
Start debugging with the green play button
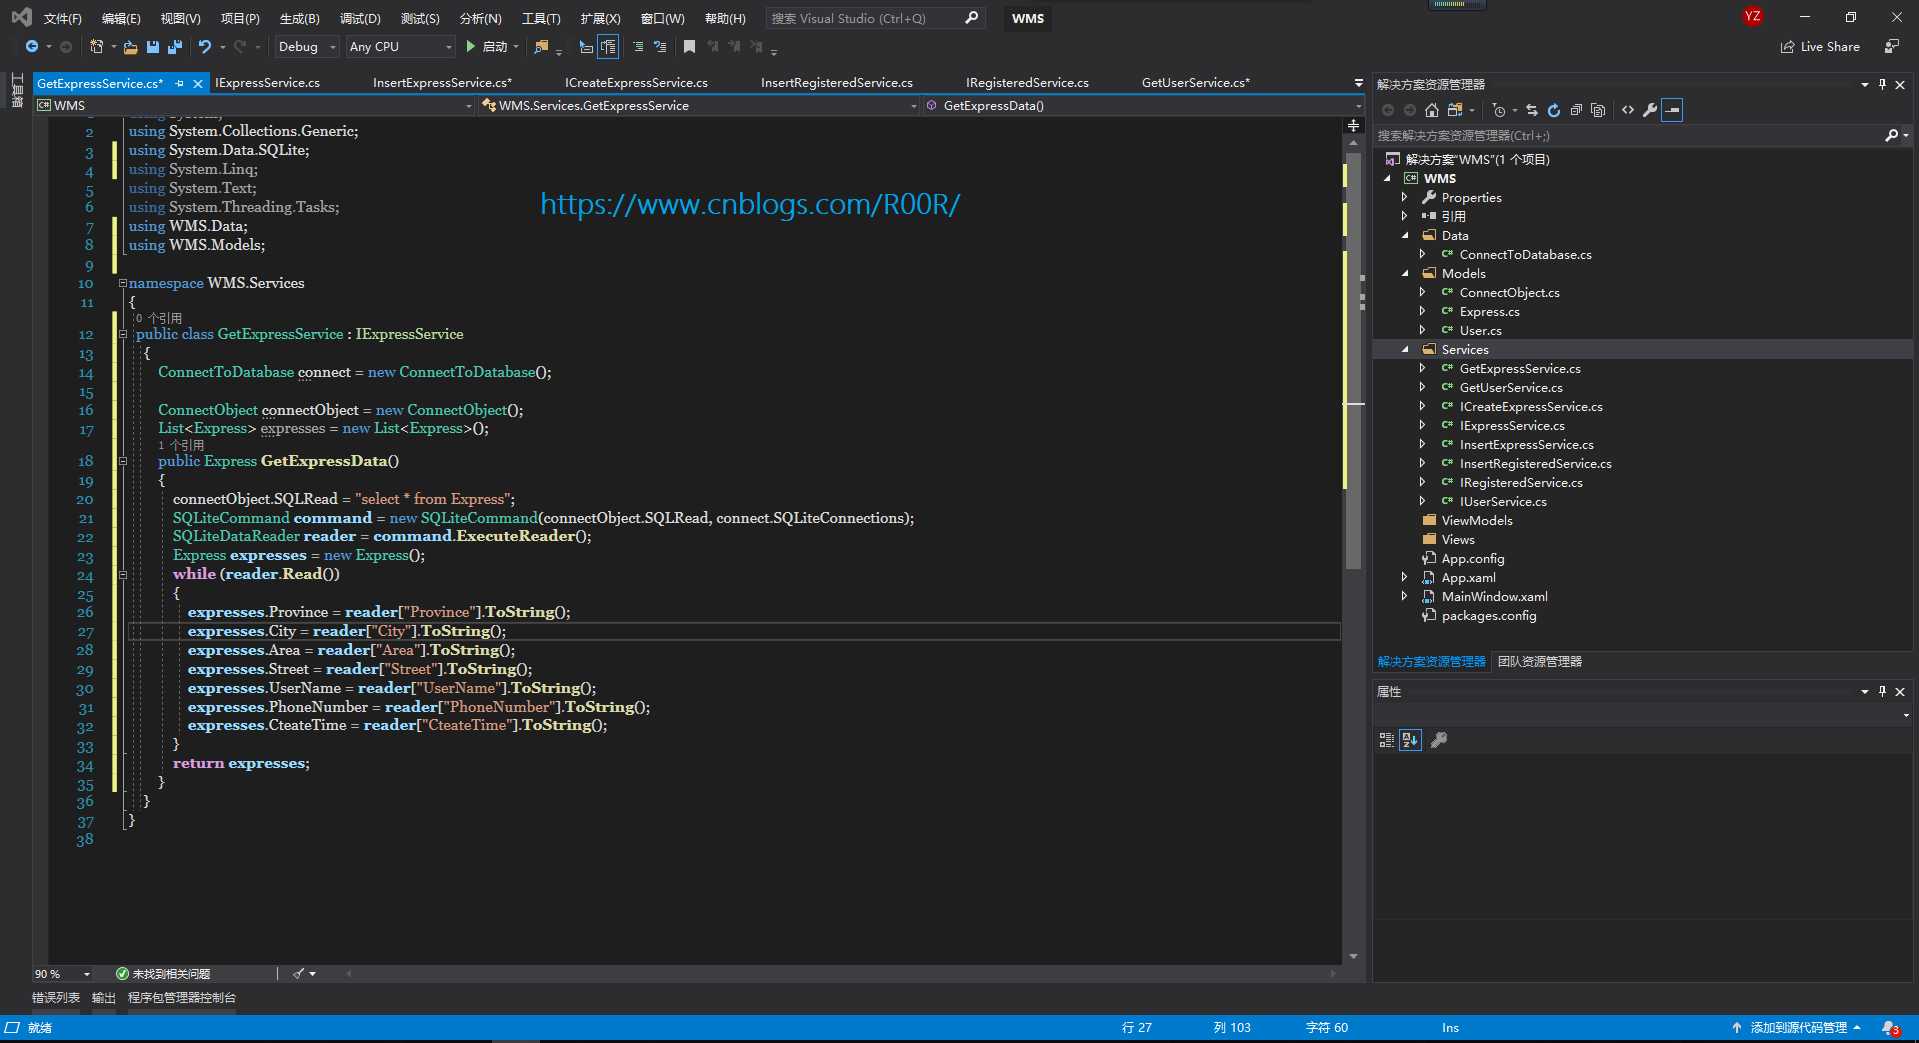pos(470,47)
